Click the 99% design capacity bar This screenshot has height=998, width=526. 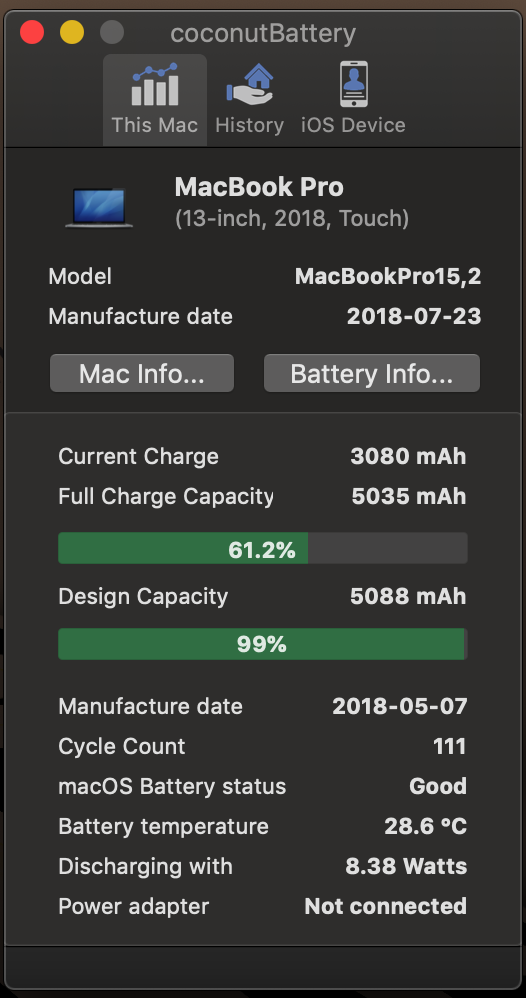click(x=263, y=644)
